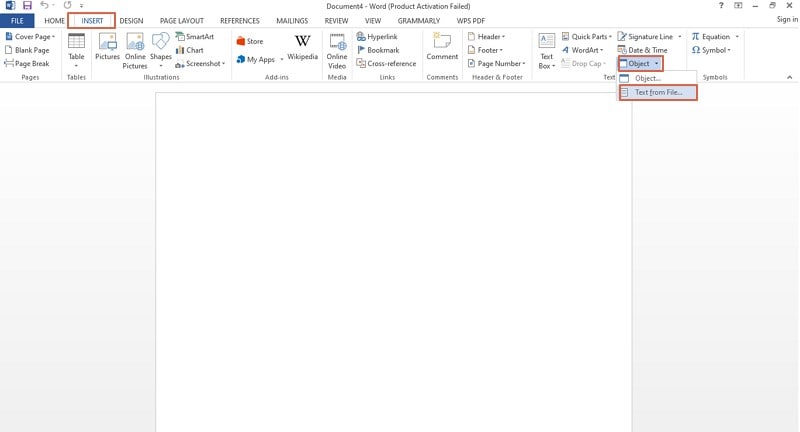Click the Object button in the ribbon
This screenshot has height=432, width=800.
pos(640,64)
